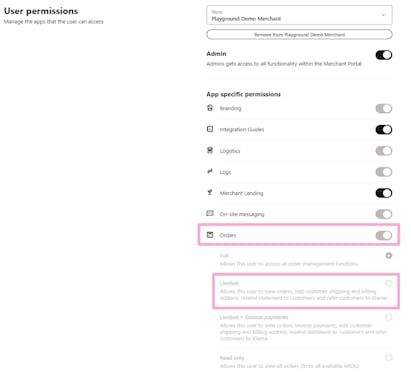Select the Full orders access radio
The image size is (411, 372).
(x=389, y=256)
